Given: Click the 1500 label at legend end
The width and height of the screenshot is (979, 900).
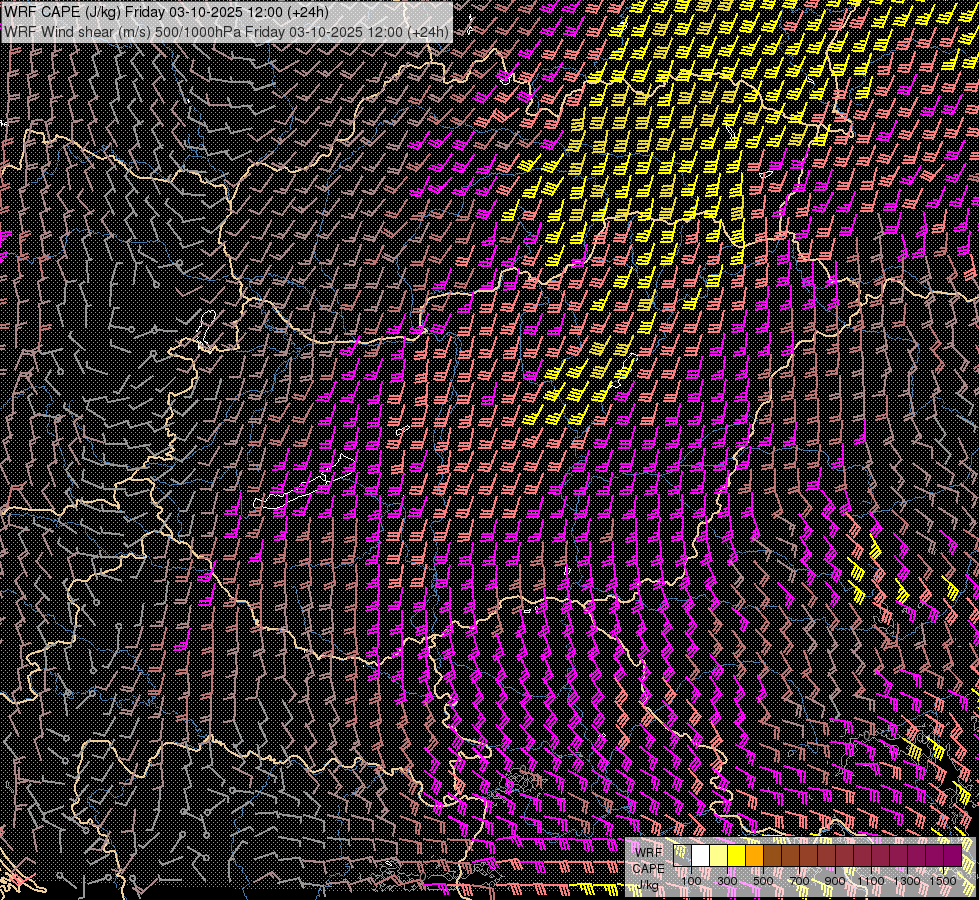Looking at the screenshot, I should (943, 880).
